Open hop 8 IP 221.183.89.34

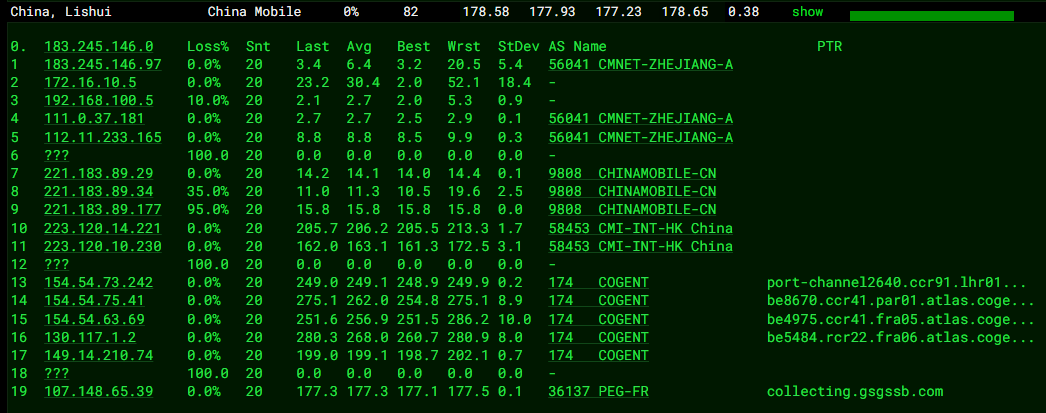[99, 192]
